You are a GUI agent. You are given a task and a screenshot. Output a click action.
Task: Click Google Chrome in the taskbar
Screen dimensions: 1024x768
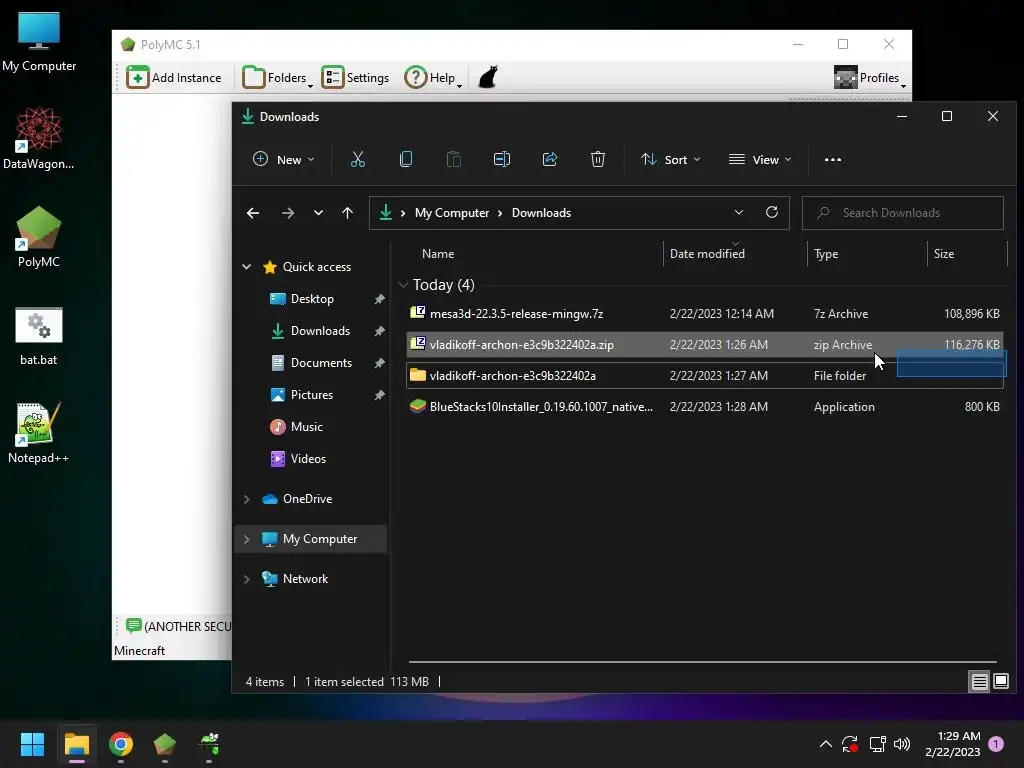pyautogui.click(x=121, y=744)
